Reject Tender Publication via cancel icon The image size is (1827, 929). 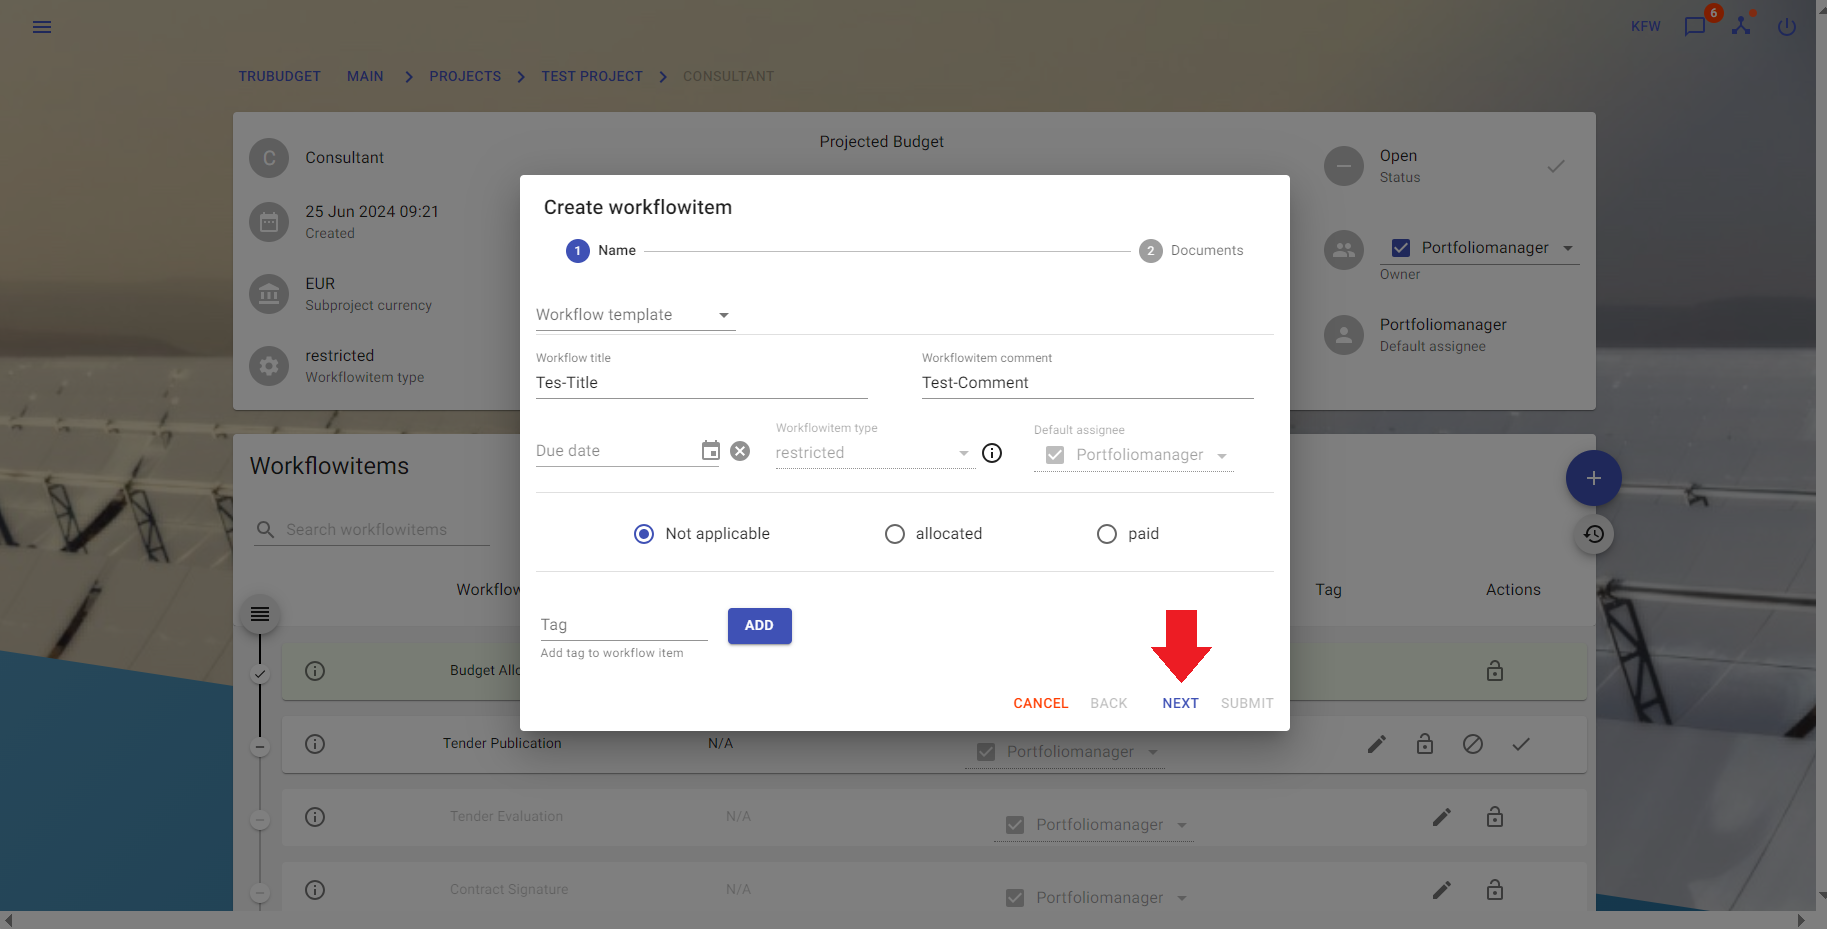click(1473, 744)
